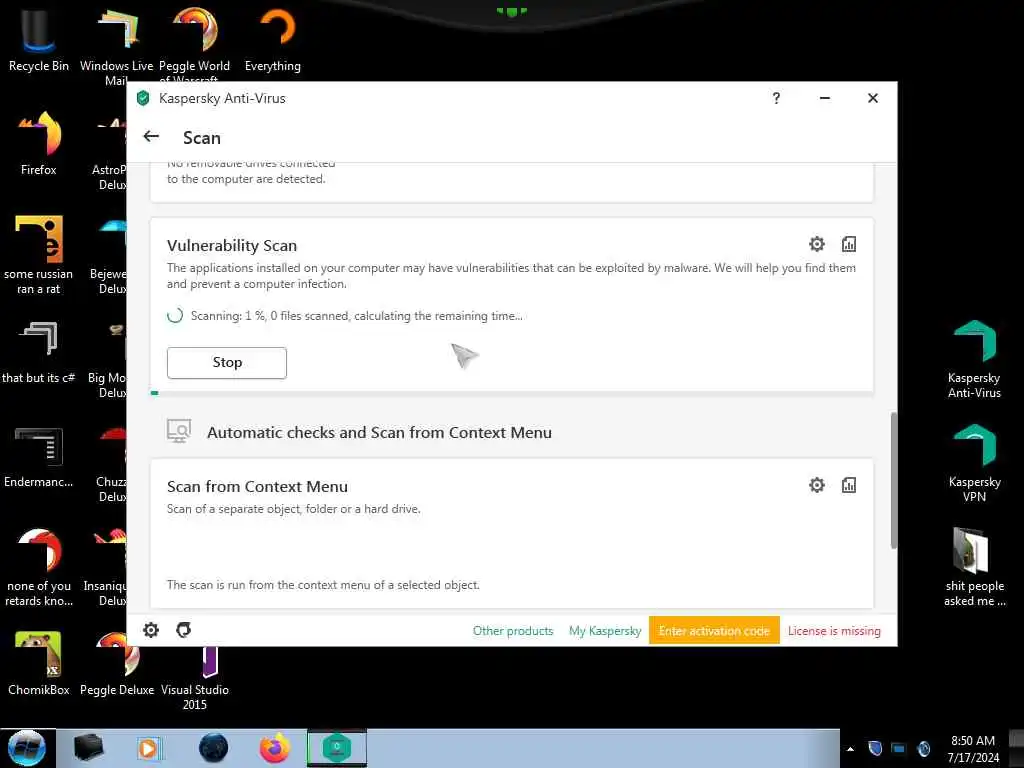Viewport: 1024px width, 768px height.
Task: Open Kaspersky help question mark
Action: point(776,98)
